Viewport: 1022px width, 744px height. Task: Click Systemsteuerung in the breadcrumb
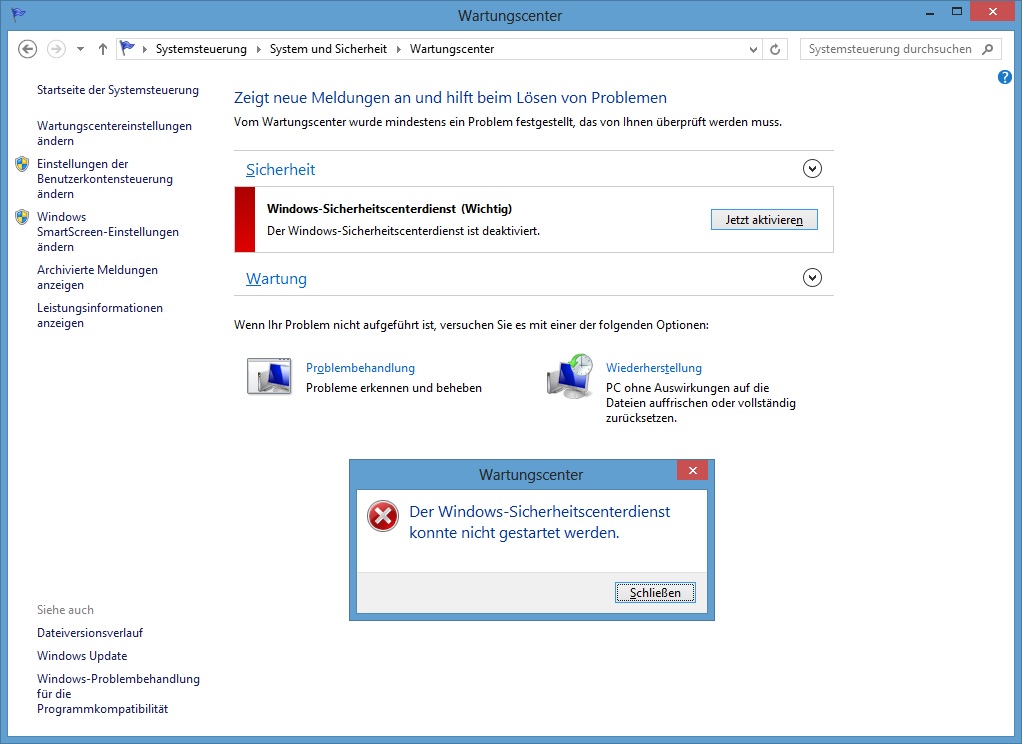201,49
